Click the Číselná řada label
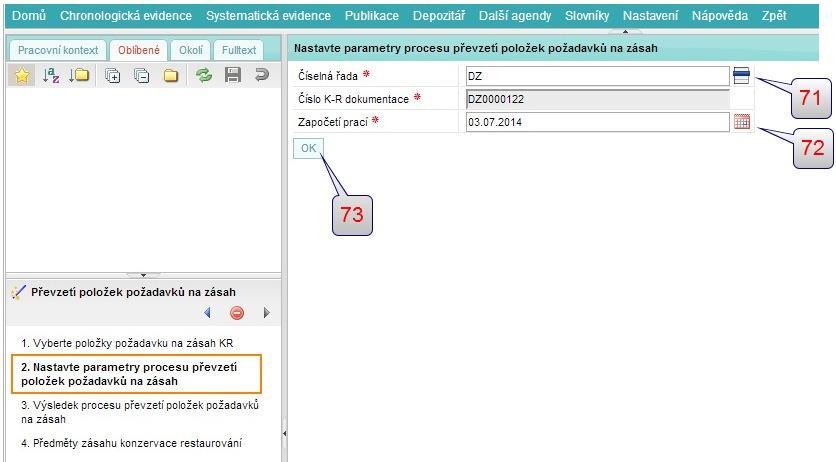This screenshot has width=836, height=462. tap(328, 76)
